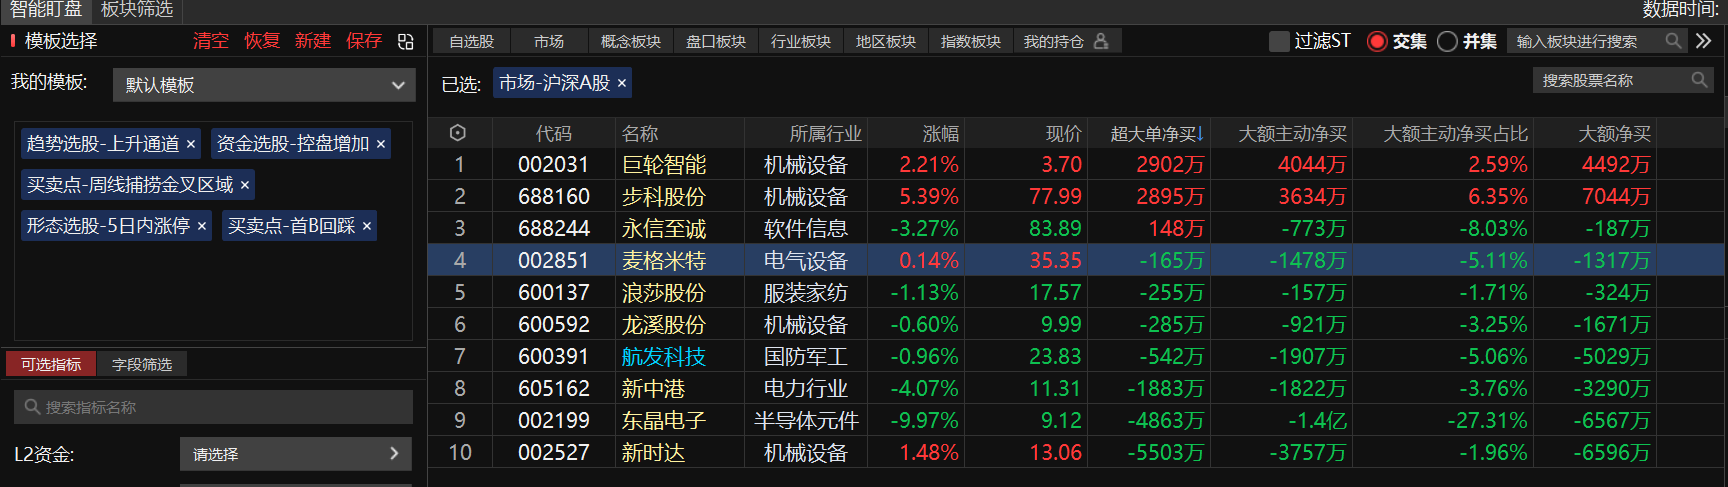Sort by 大额净买 column header
1728x487 pixels.
click(1614, 133)
